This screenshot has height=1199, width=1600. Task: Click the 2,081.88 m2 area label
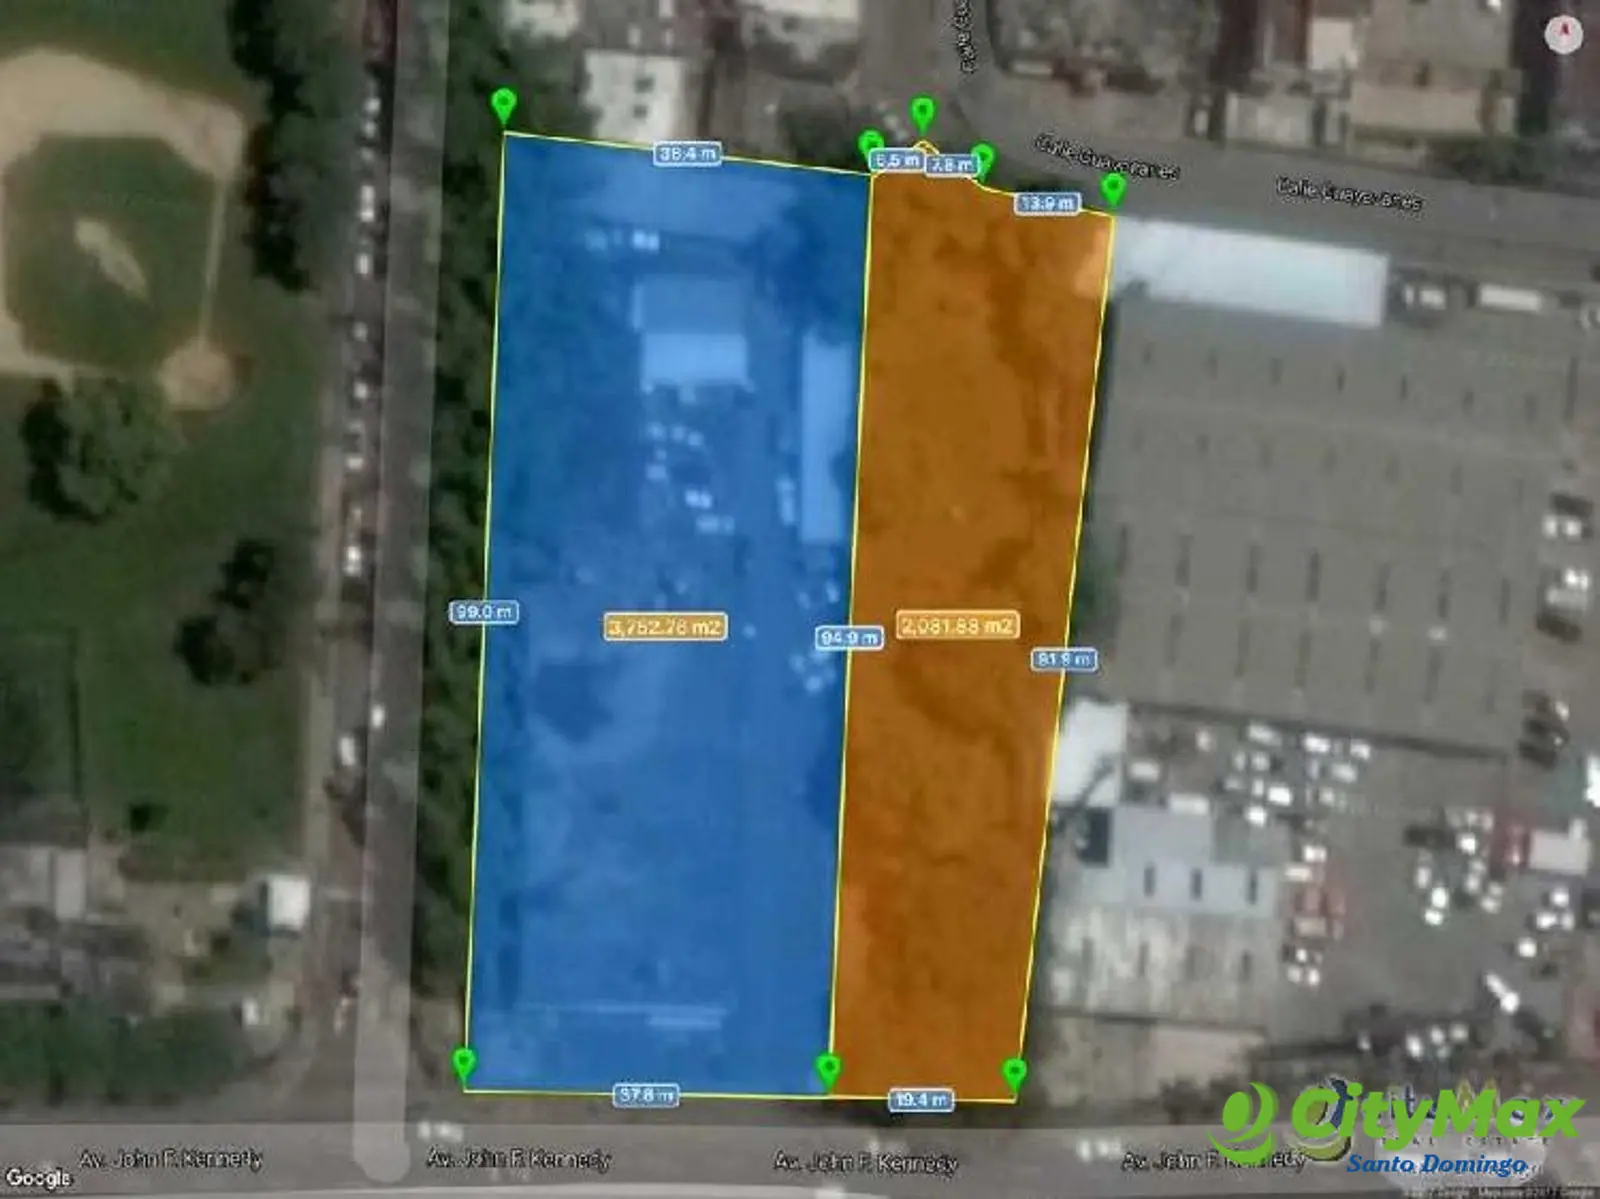tap(958, 626)
